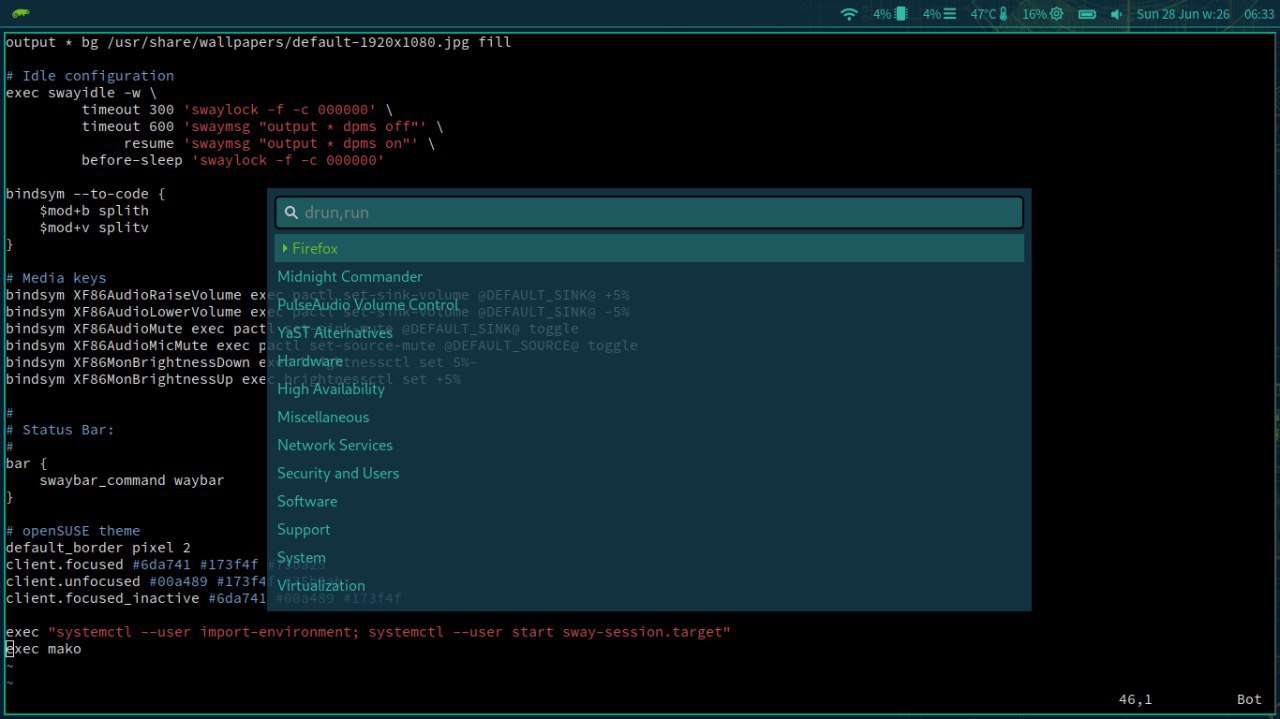Select Miscellaneous in the launcher
Viewport: 1280px width, 719px height.
coord(649,417)
